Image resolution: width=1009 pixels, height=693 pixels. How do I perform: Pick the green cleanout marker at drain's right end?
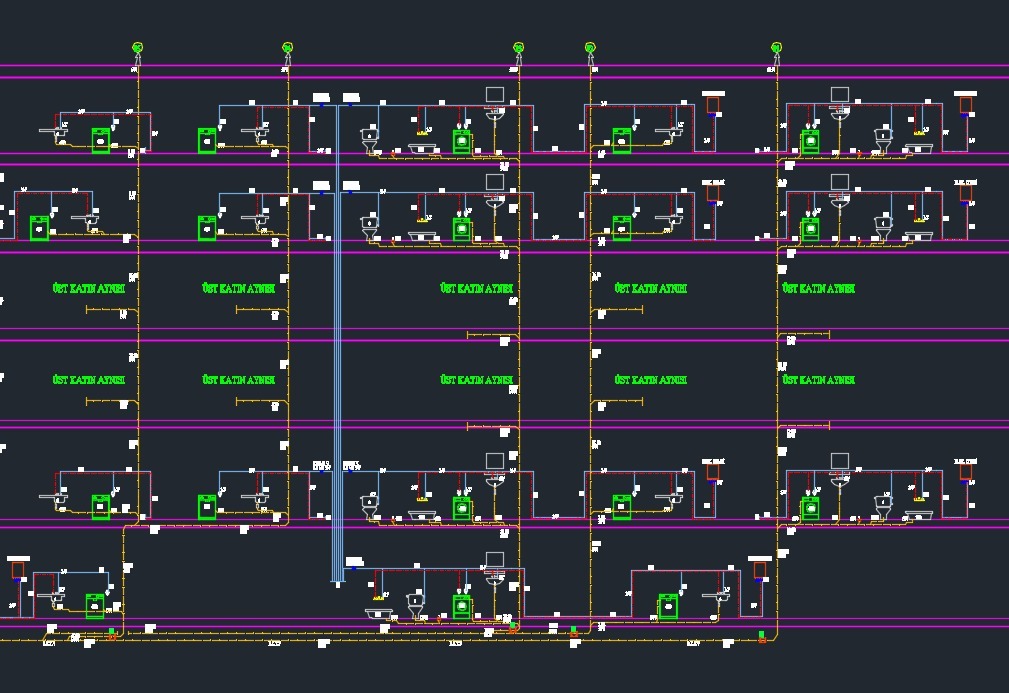coord(762,635)
